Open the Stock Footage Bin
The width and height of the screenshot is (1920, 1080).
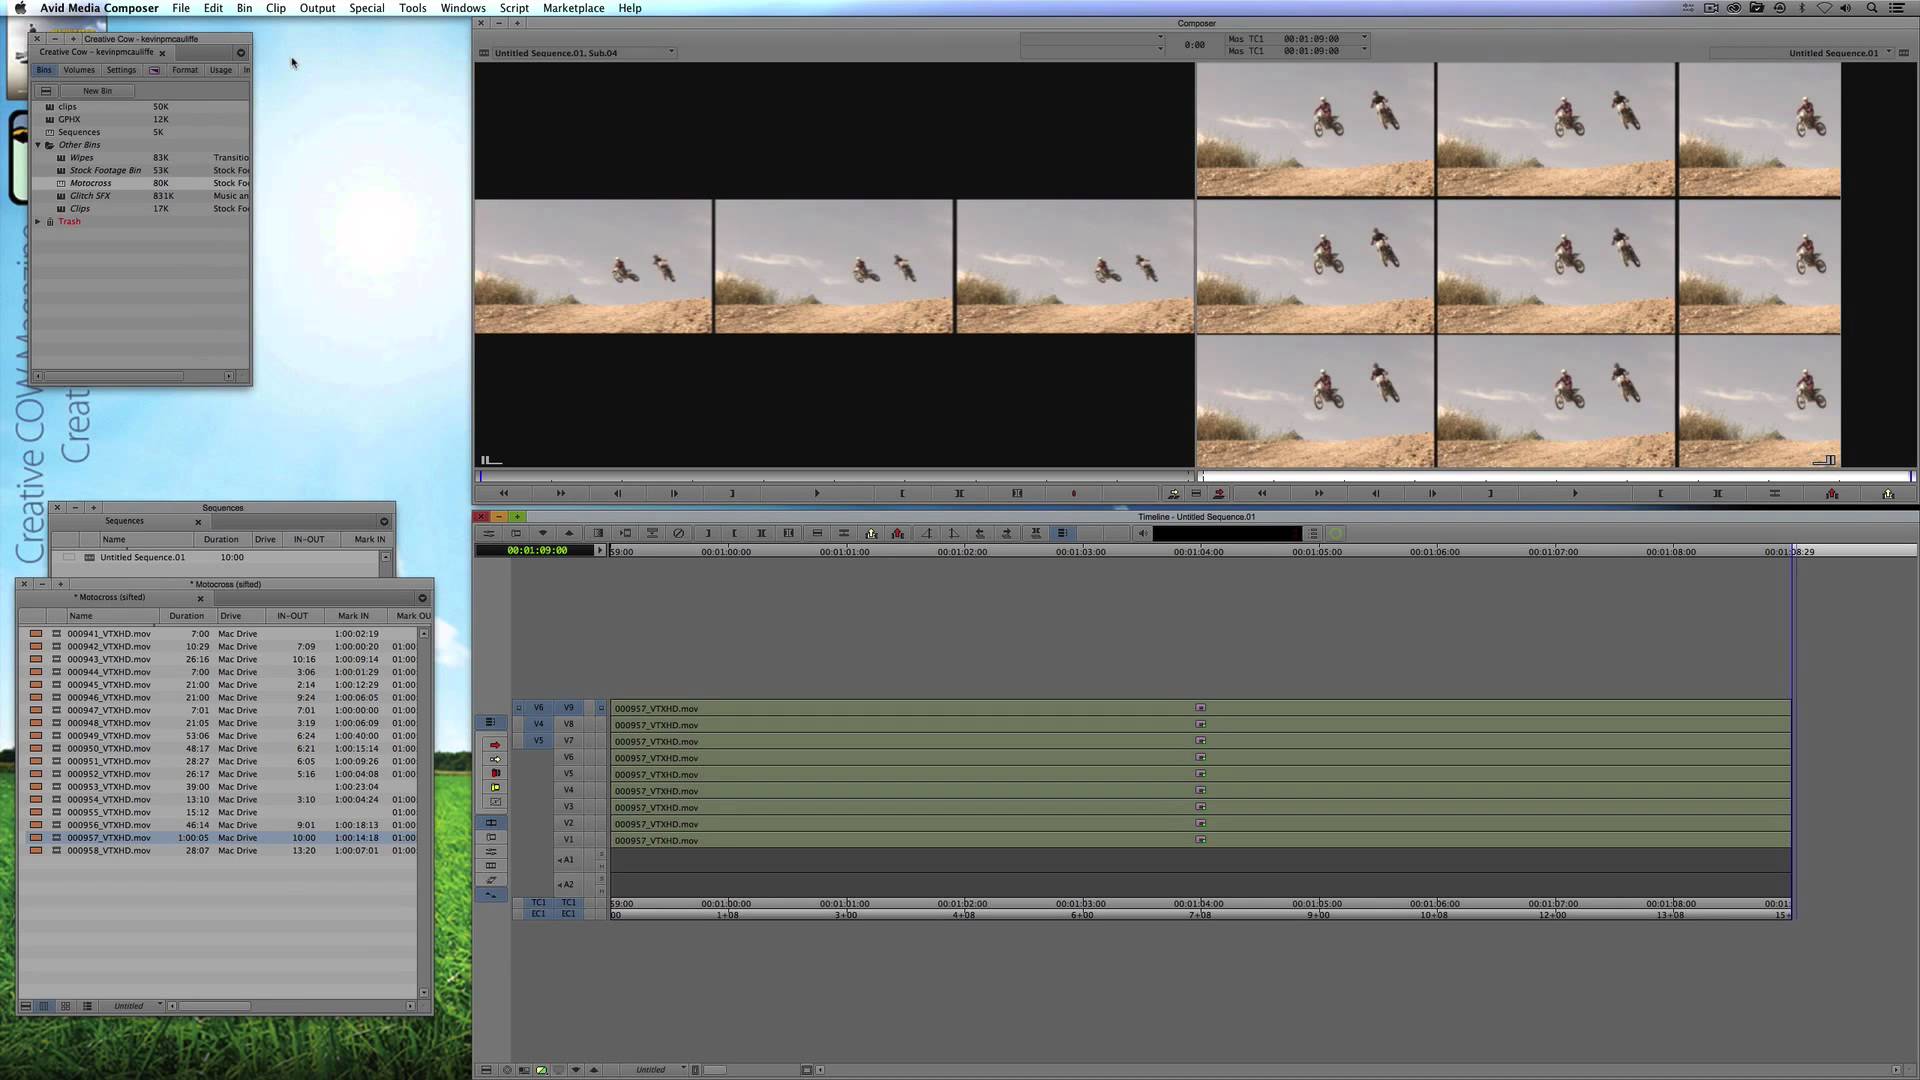105,171
